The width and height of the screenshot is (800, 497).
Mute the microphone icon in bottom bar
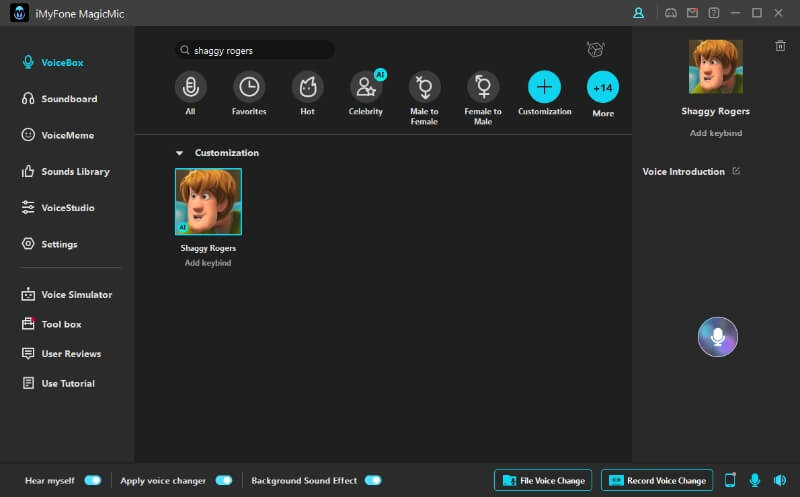[x=755, y=480]
